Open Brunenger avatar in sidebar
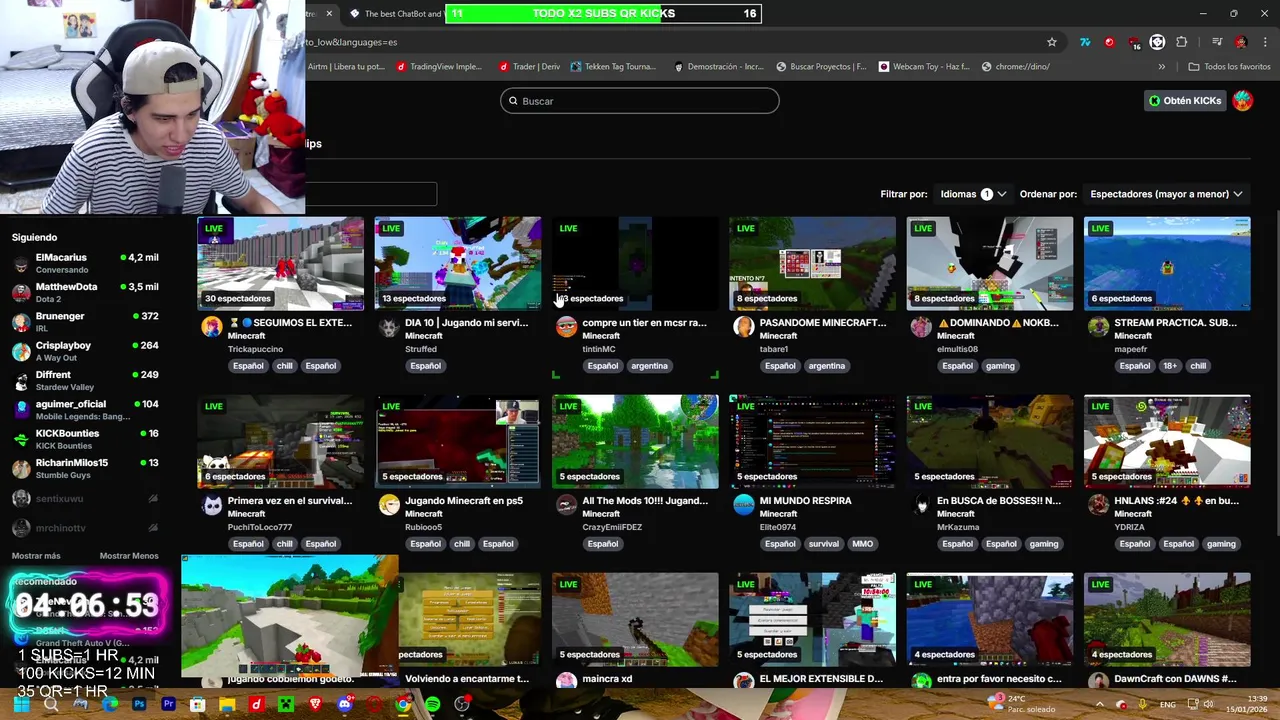The image size is (1280, 720). click(x=21, y=322)
